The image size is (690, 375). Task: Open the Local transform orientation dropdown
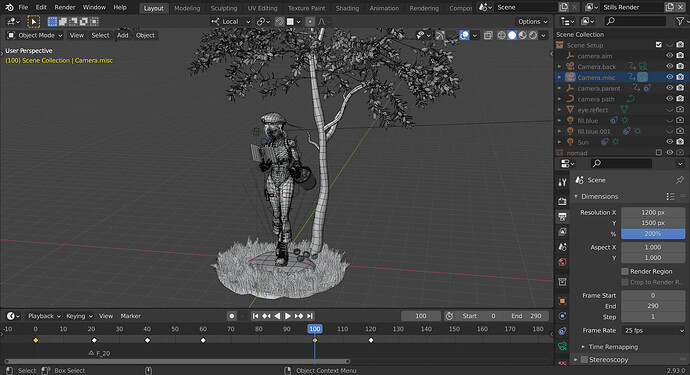[x=231, y=22]
